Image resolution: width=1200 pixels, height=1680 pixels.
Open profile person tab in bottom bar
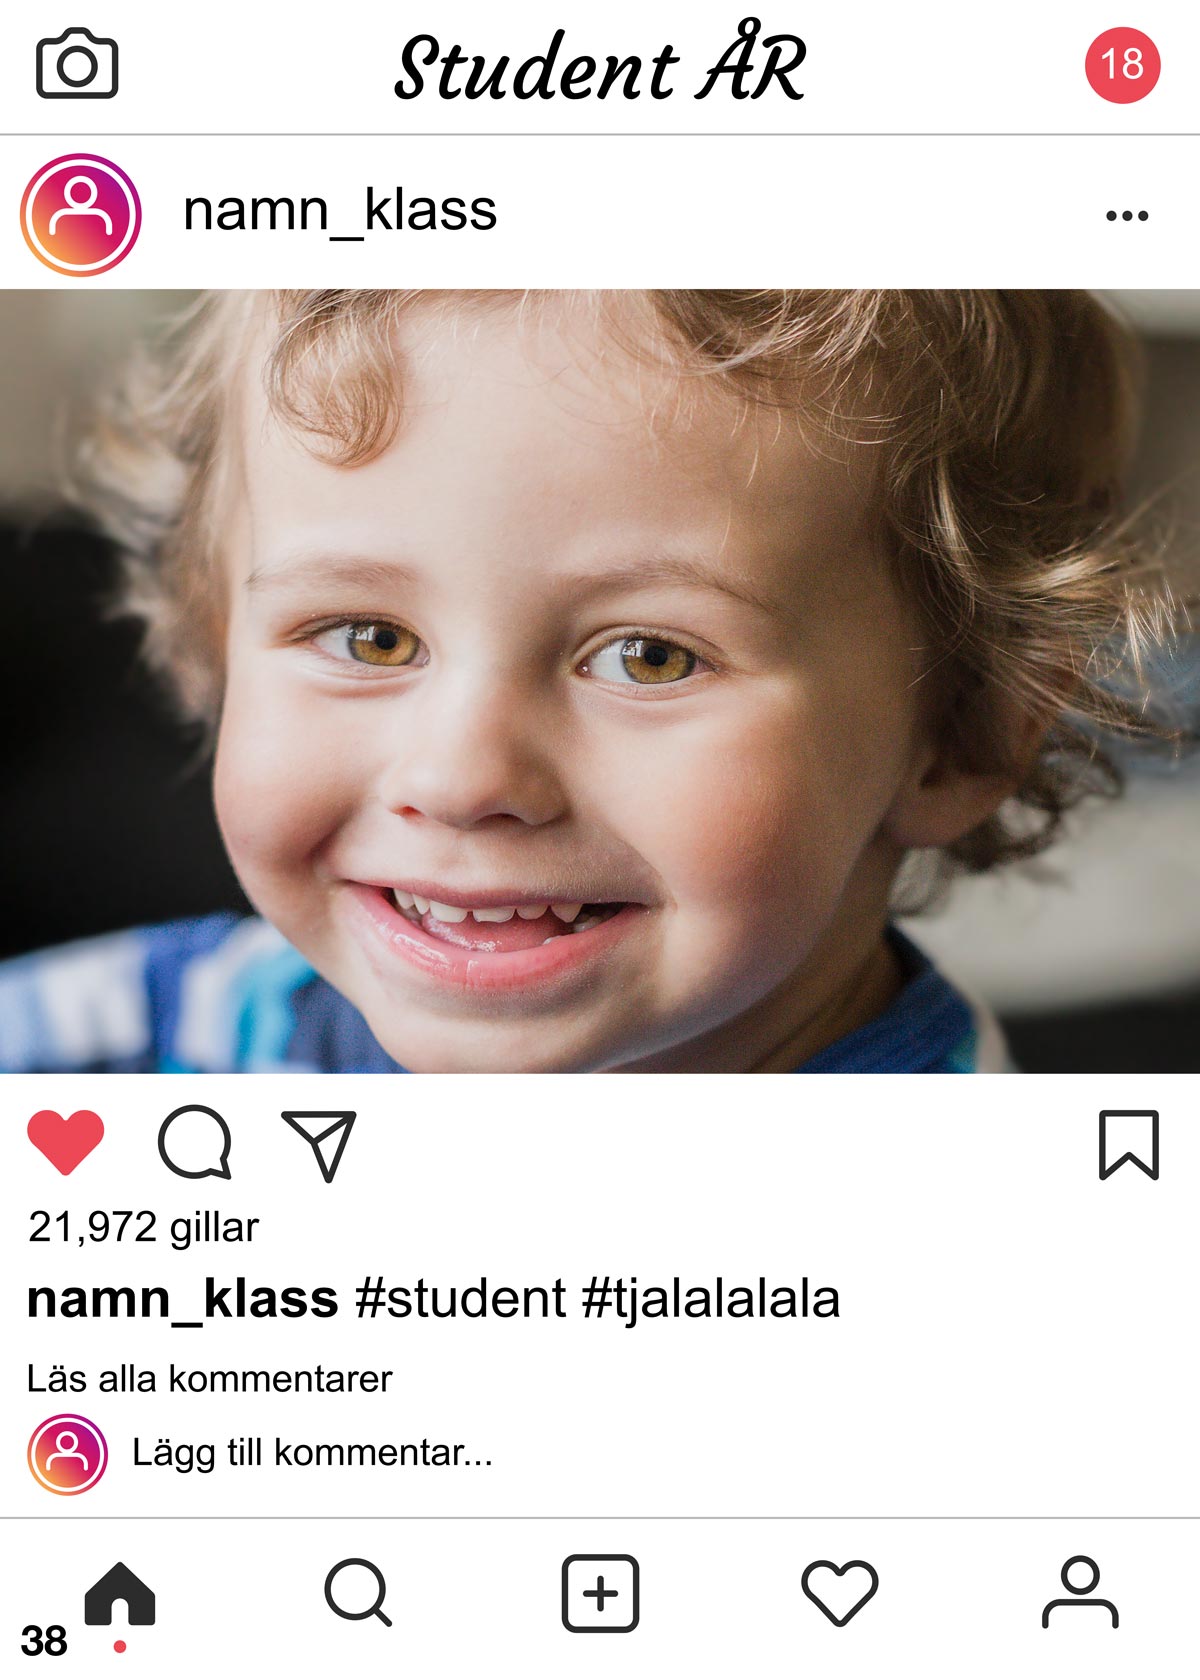pyautogui.click(x=1080, y=1592)
